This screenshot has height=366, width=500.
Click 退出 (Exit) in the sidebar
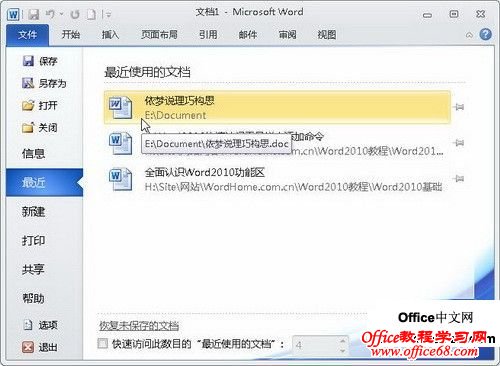[x=41, y=347]
